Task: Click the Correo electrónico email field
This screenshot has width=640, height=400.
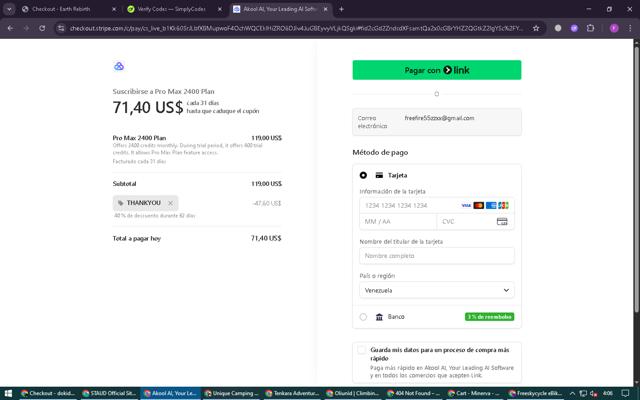Action: point(437,122)
